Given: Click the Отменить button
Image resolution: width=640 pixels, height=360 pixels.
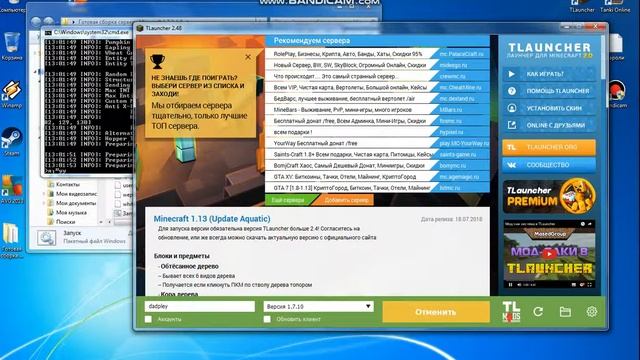Looking at the screenshot, I should pyautogui.click(x=436, y=312).
